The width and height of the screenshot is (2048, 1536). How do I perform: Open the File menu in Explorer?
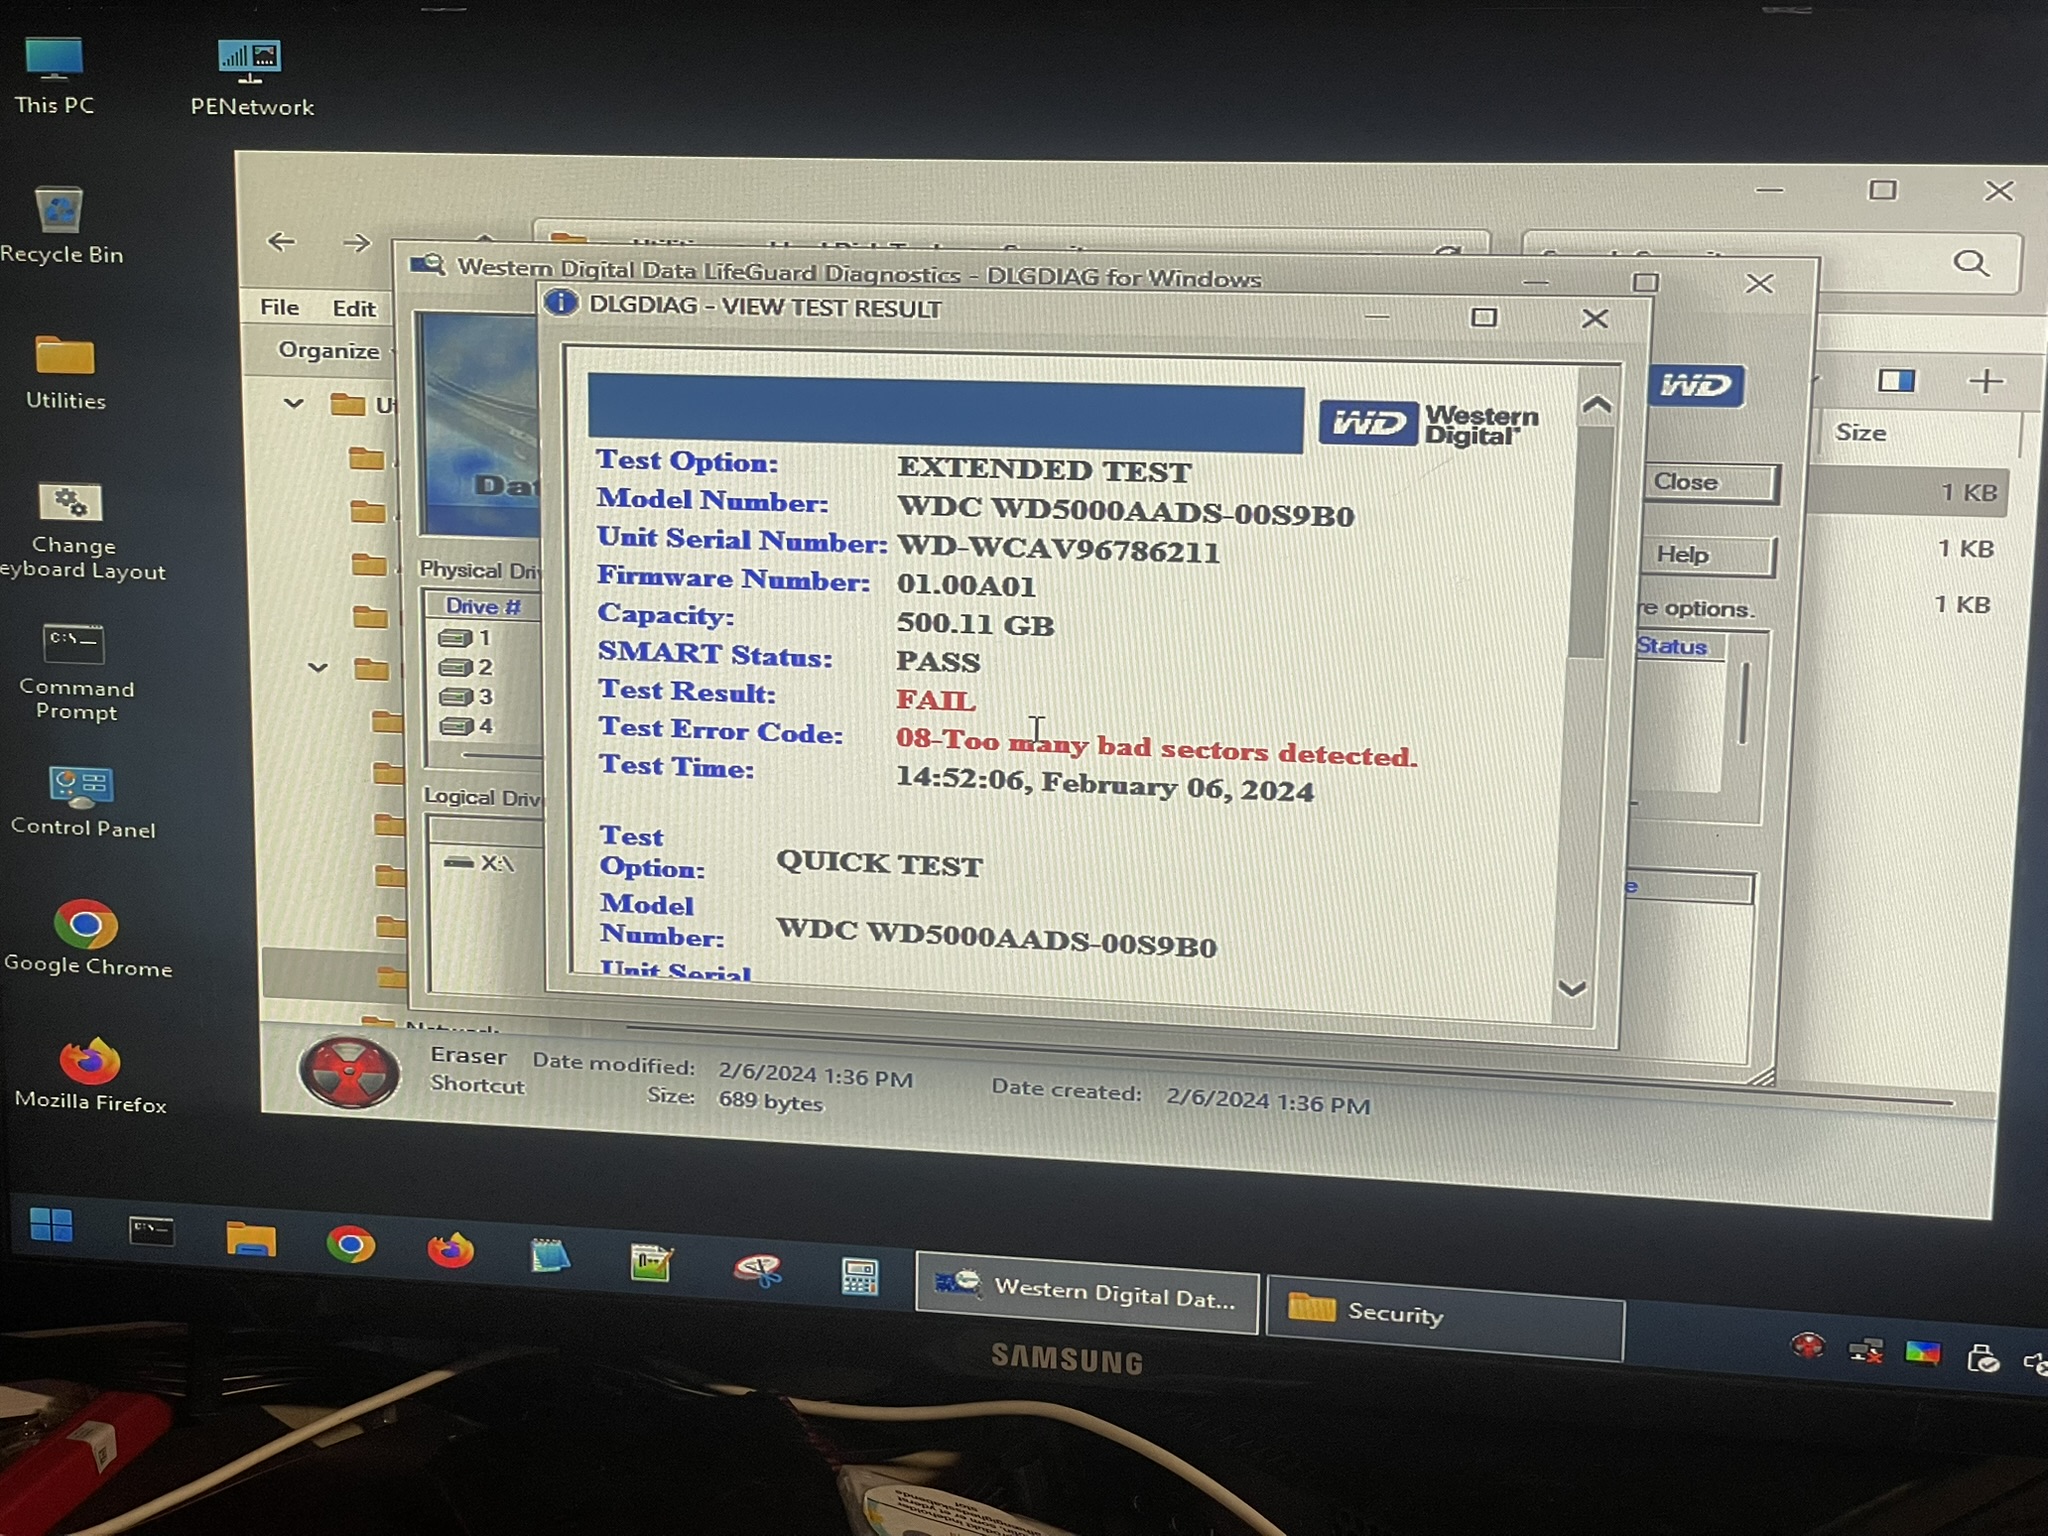coord(279,307)
